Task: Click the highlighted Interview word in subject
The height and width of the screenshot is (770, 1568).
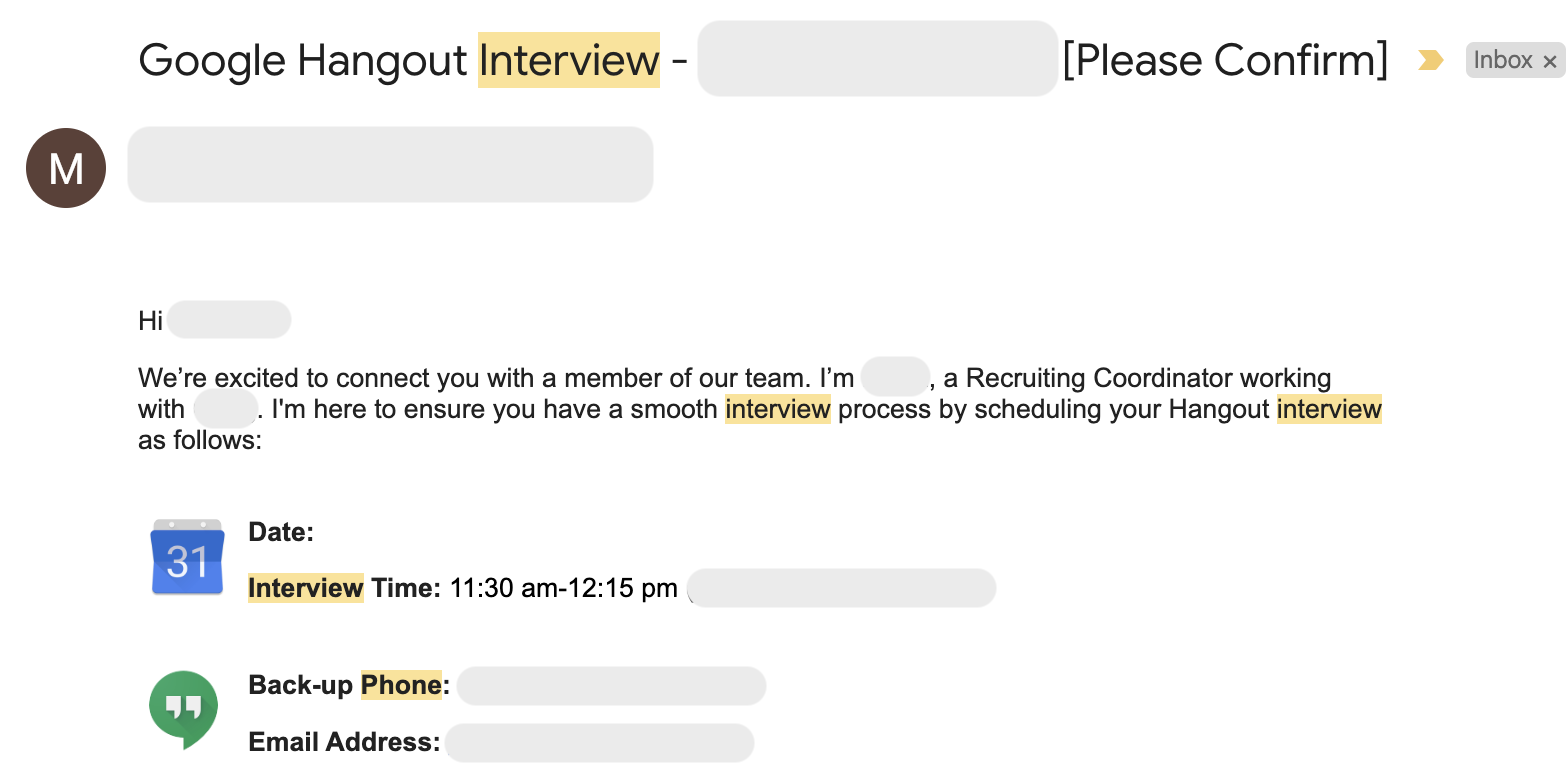Action: tap(569, 60)
